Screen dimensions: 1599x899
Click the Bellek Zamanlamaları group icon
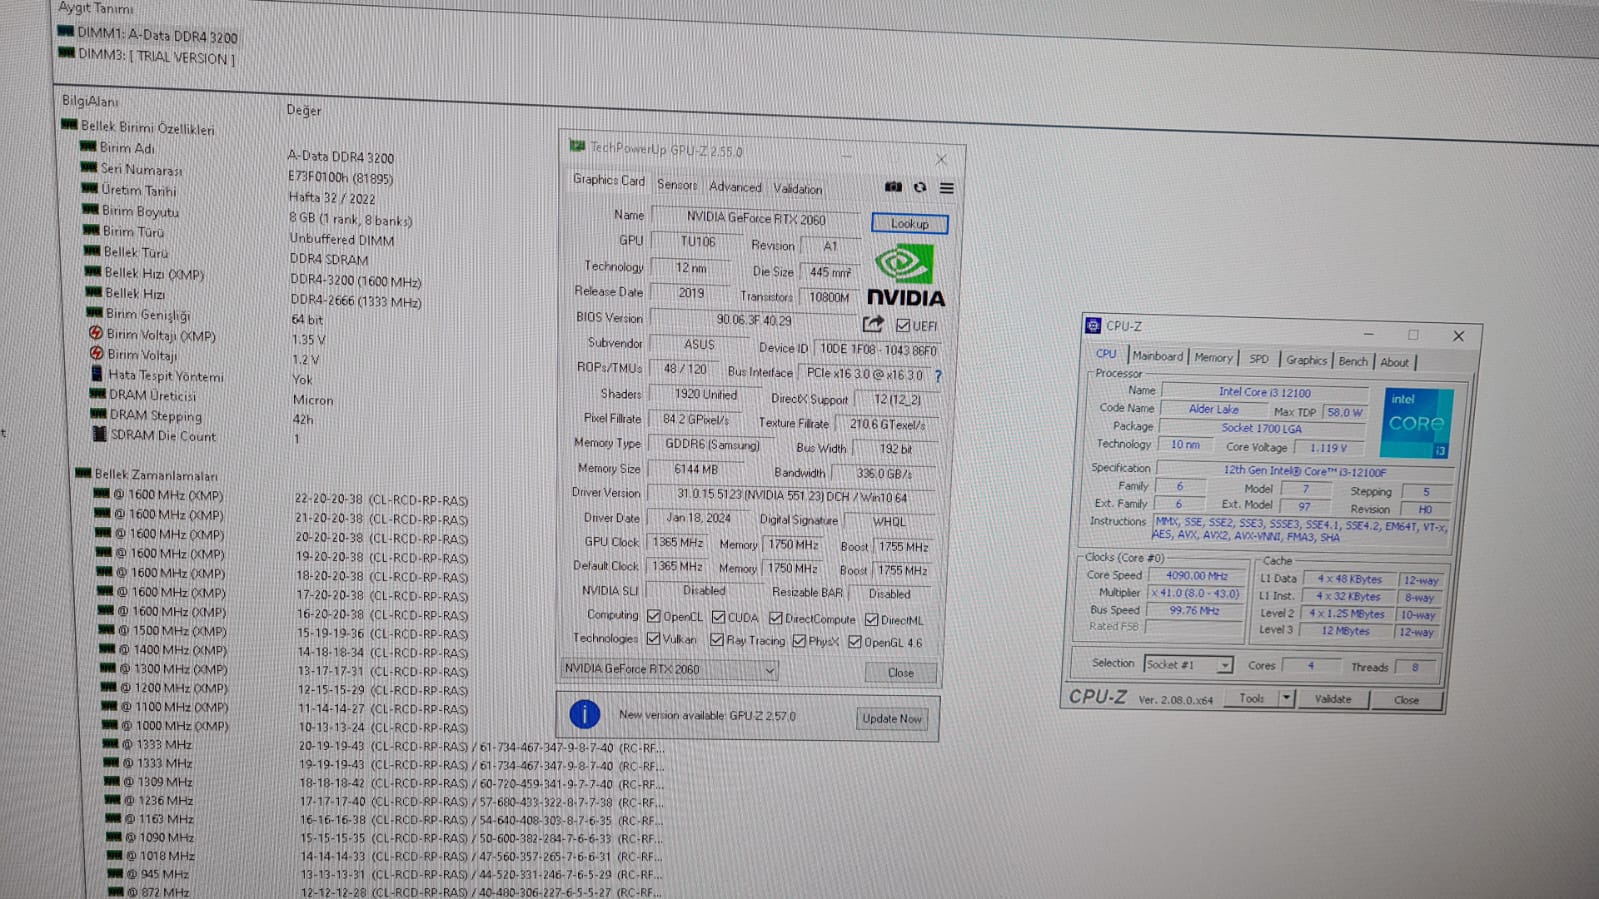[x=83, y=473]
